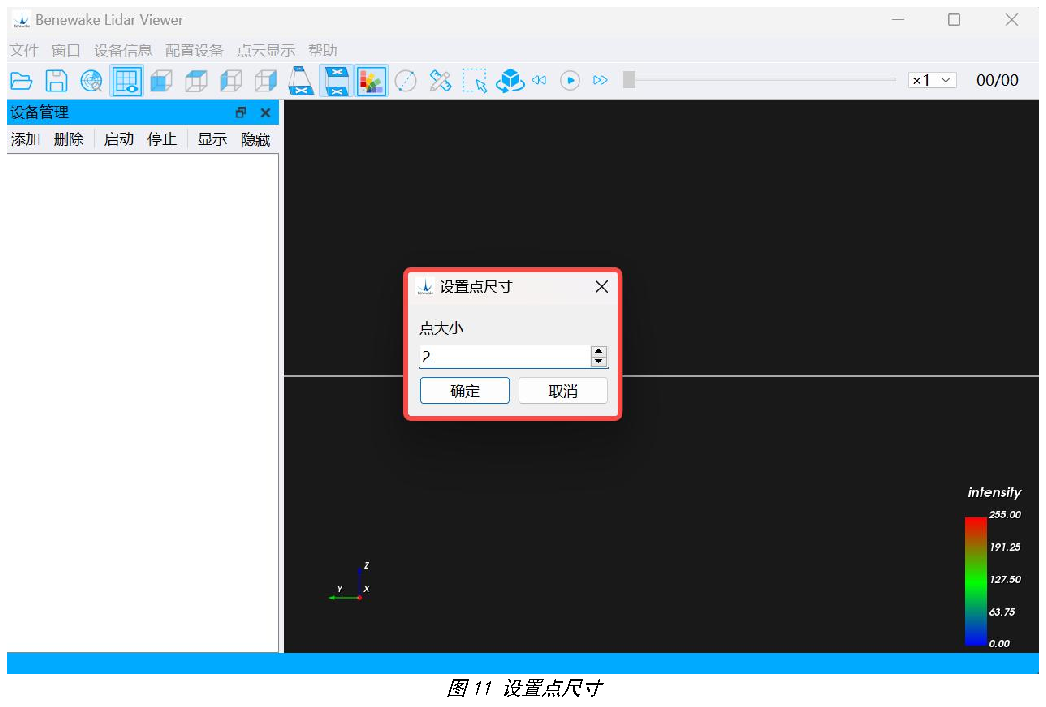Viewport: 1046px width, 707px height.
Task: Click the XYZ axis orientation widget
Action: [350, 583]
